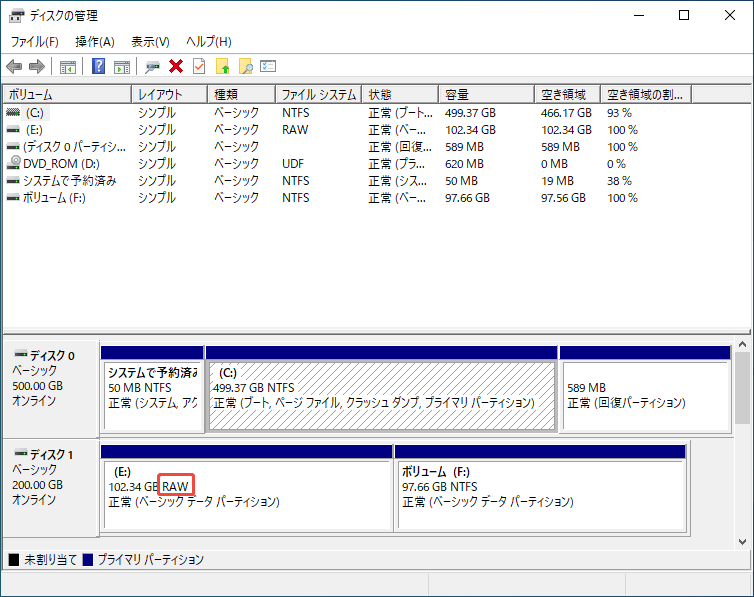Sort by the 空き領域 column header
Image resolution: width=754 pixels, height=597 pixels.
[568, 95]
